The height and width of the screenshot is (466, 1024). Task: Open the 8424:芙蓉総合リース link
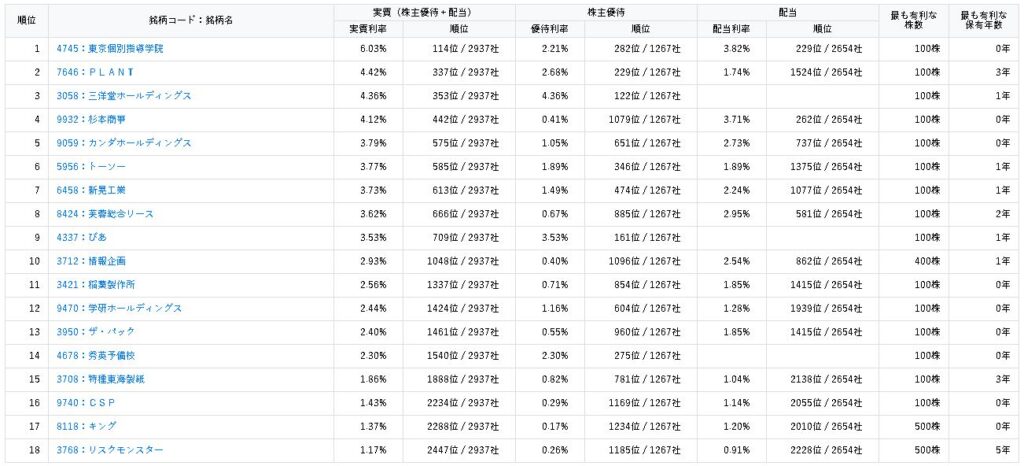point(104,214)
